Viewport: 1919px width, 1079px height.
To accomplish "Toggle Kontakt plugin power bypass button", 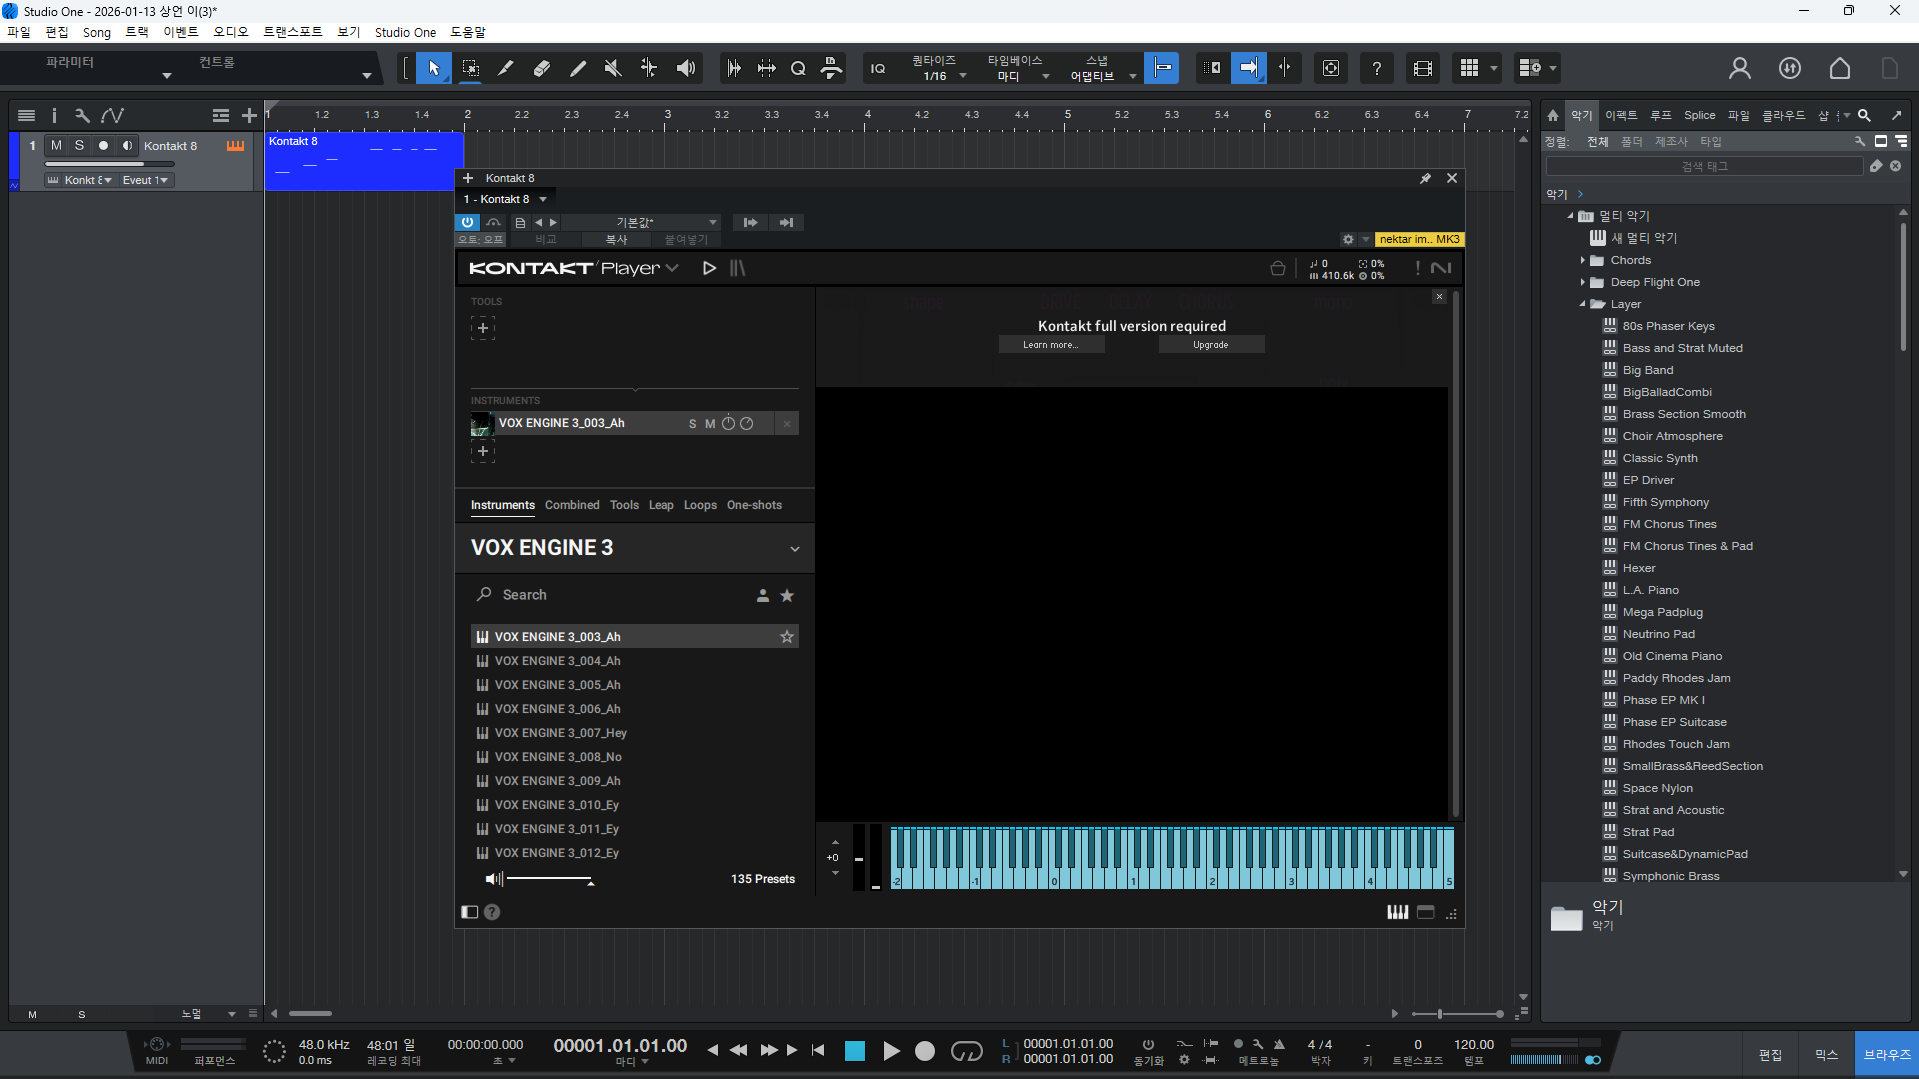I will 467,222.
